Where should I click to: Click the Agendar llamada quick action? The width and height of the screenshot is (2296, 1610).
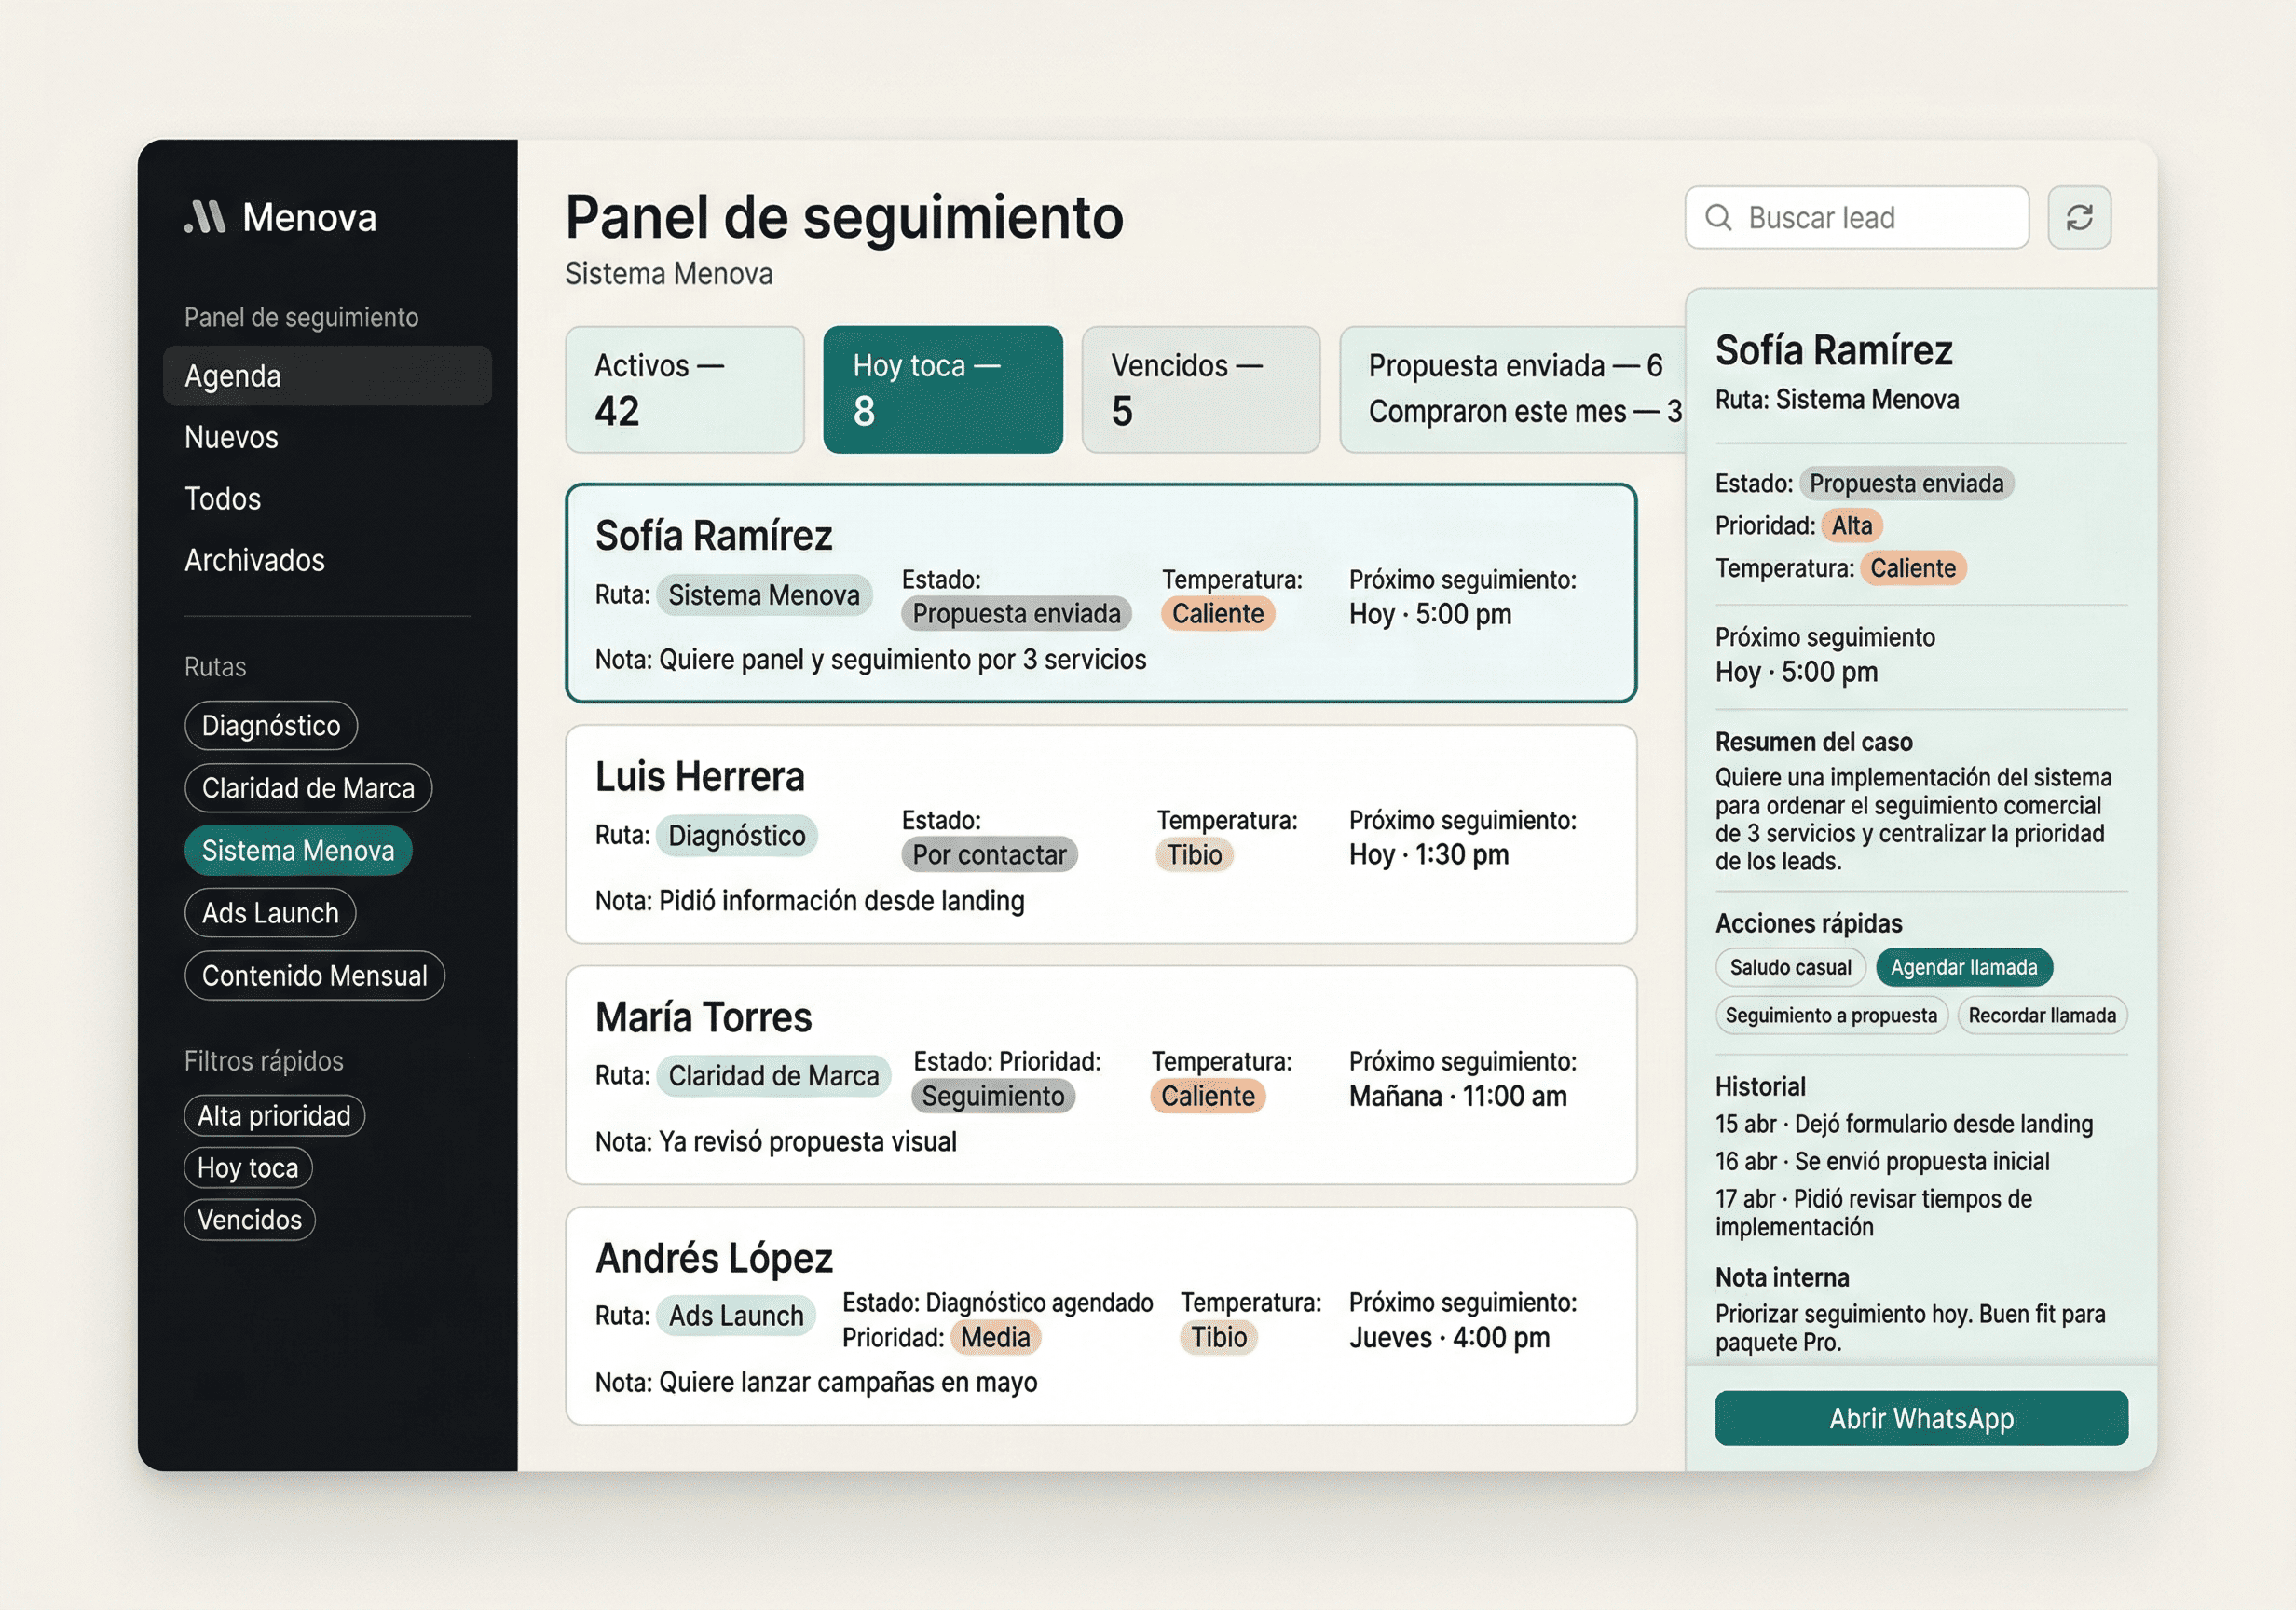coord(1963,967)
